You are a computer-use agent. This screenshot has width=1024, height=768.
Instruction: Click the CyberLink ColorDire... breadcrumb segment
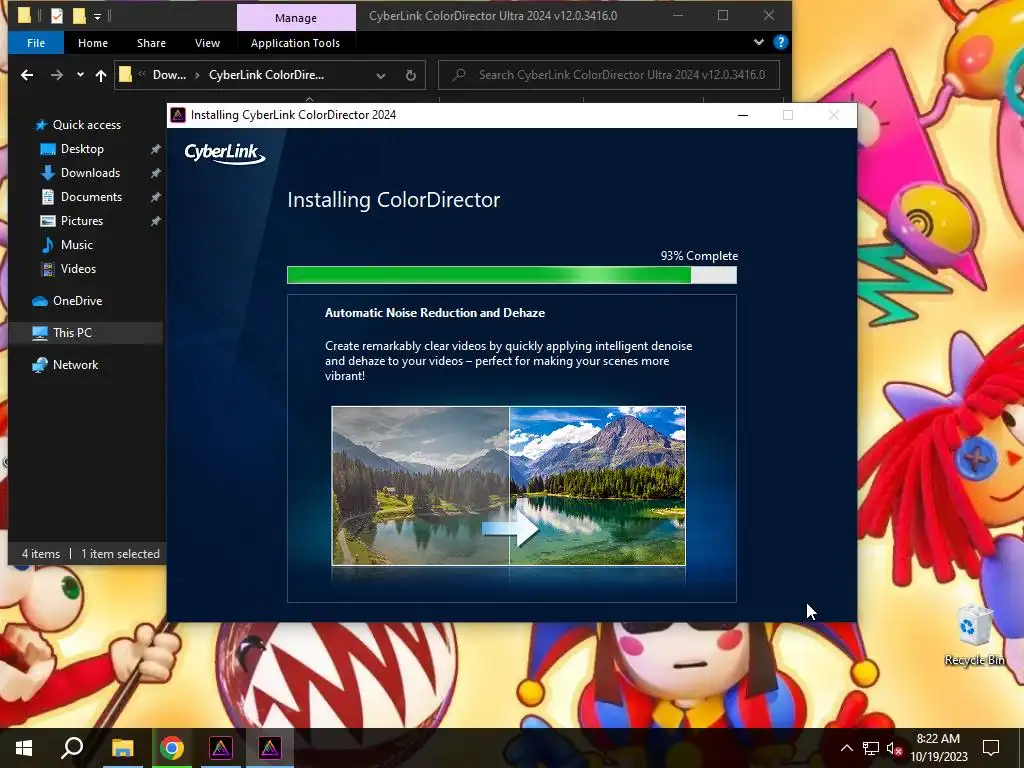click(266, 75)
